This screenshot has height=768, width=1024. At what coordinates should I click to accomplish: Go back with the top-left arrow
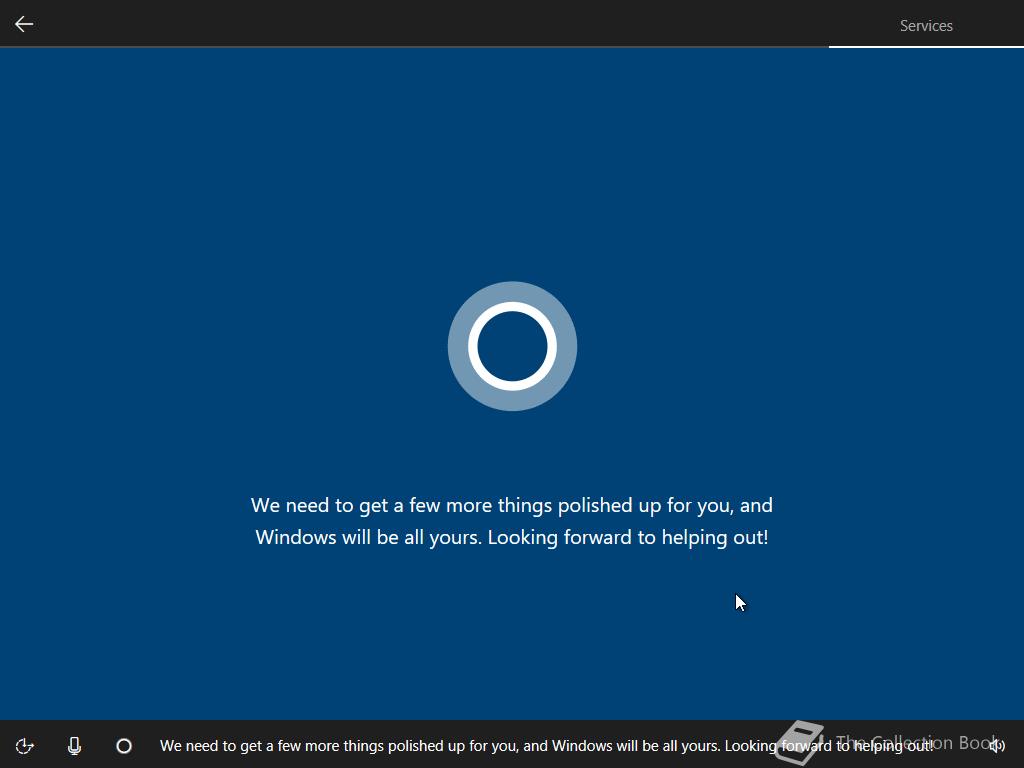point(24,25)
